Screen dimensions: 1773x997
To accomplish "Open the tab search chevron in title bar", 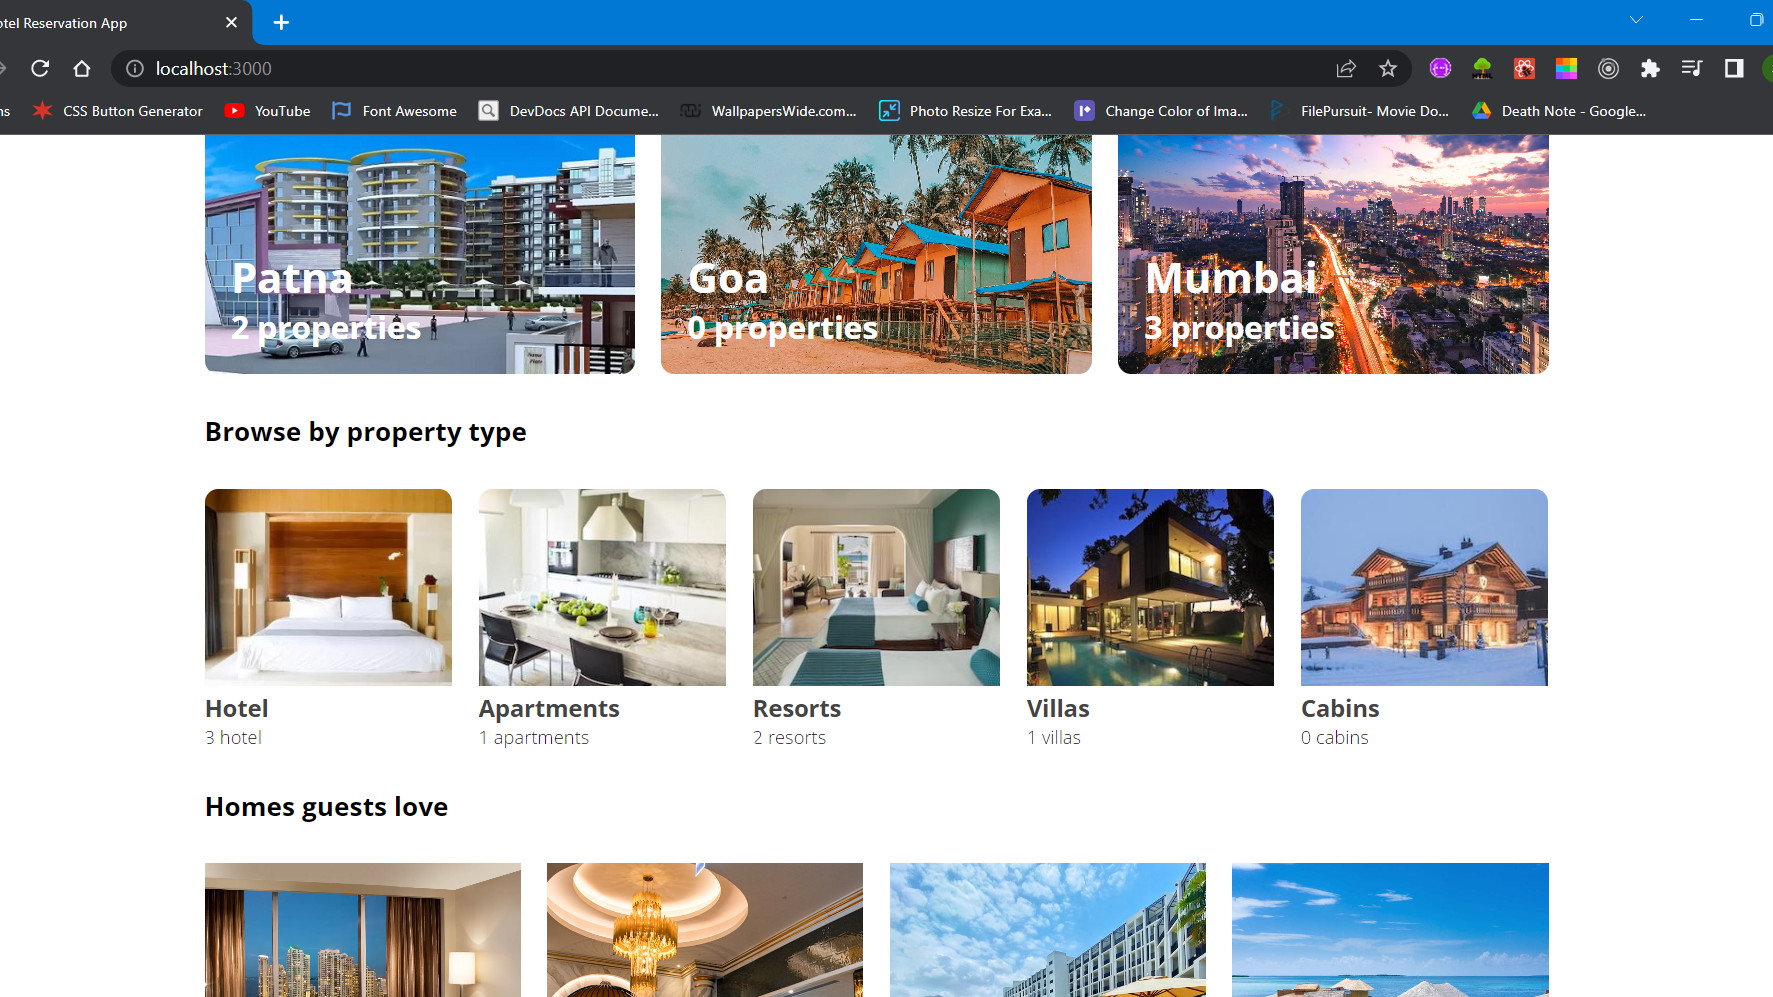I will pyautogui.click(x=1637, y=19).
